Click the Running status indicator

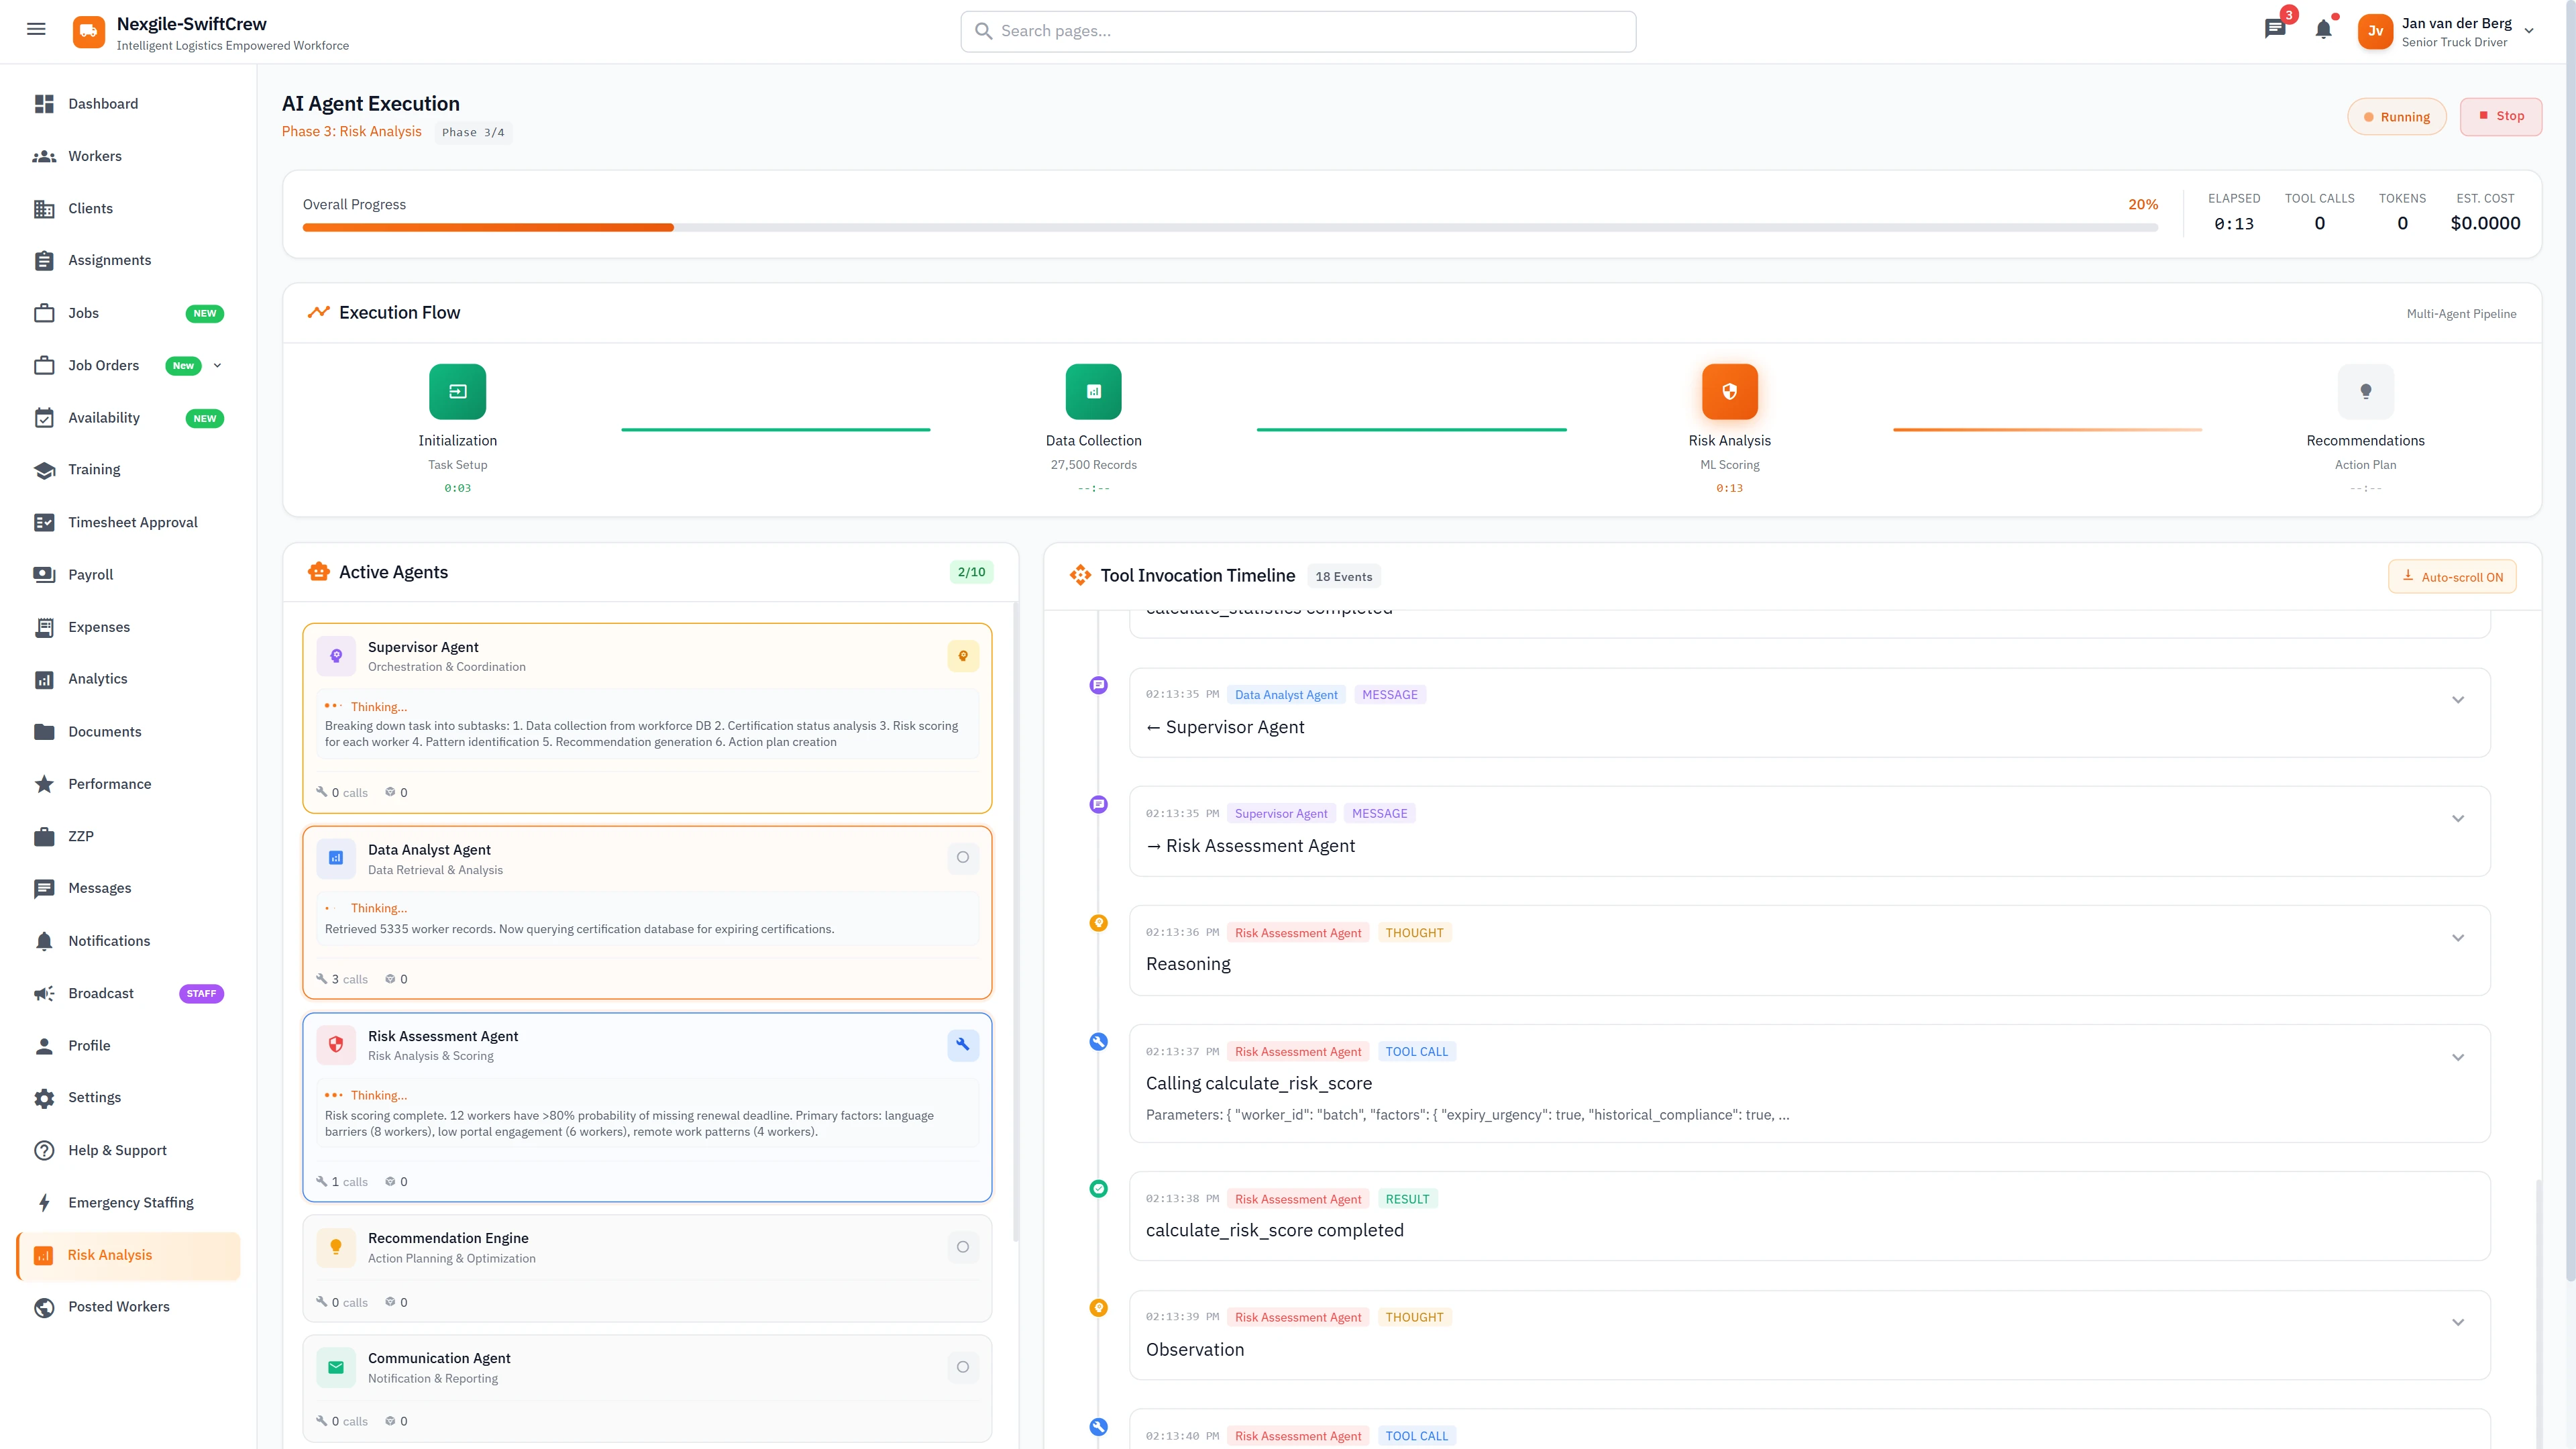pyautogui.click(x=2397, y=116)
